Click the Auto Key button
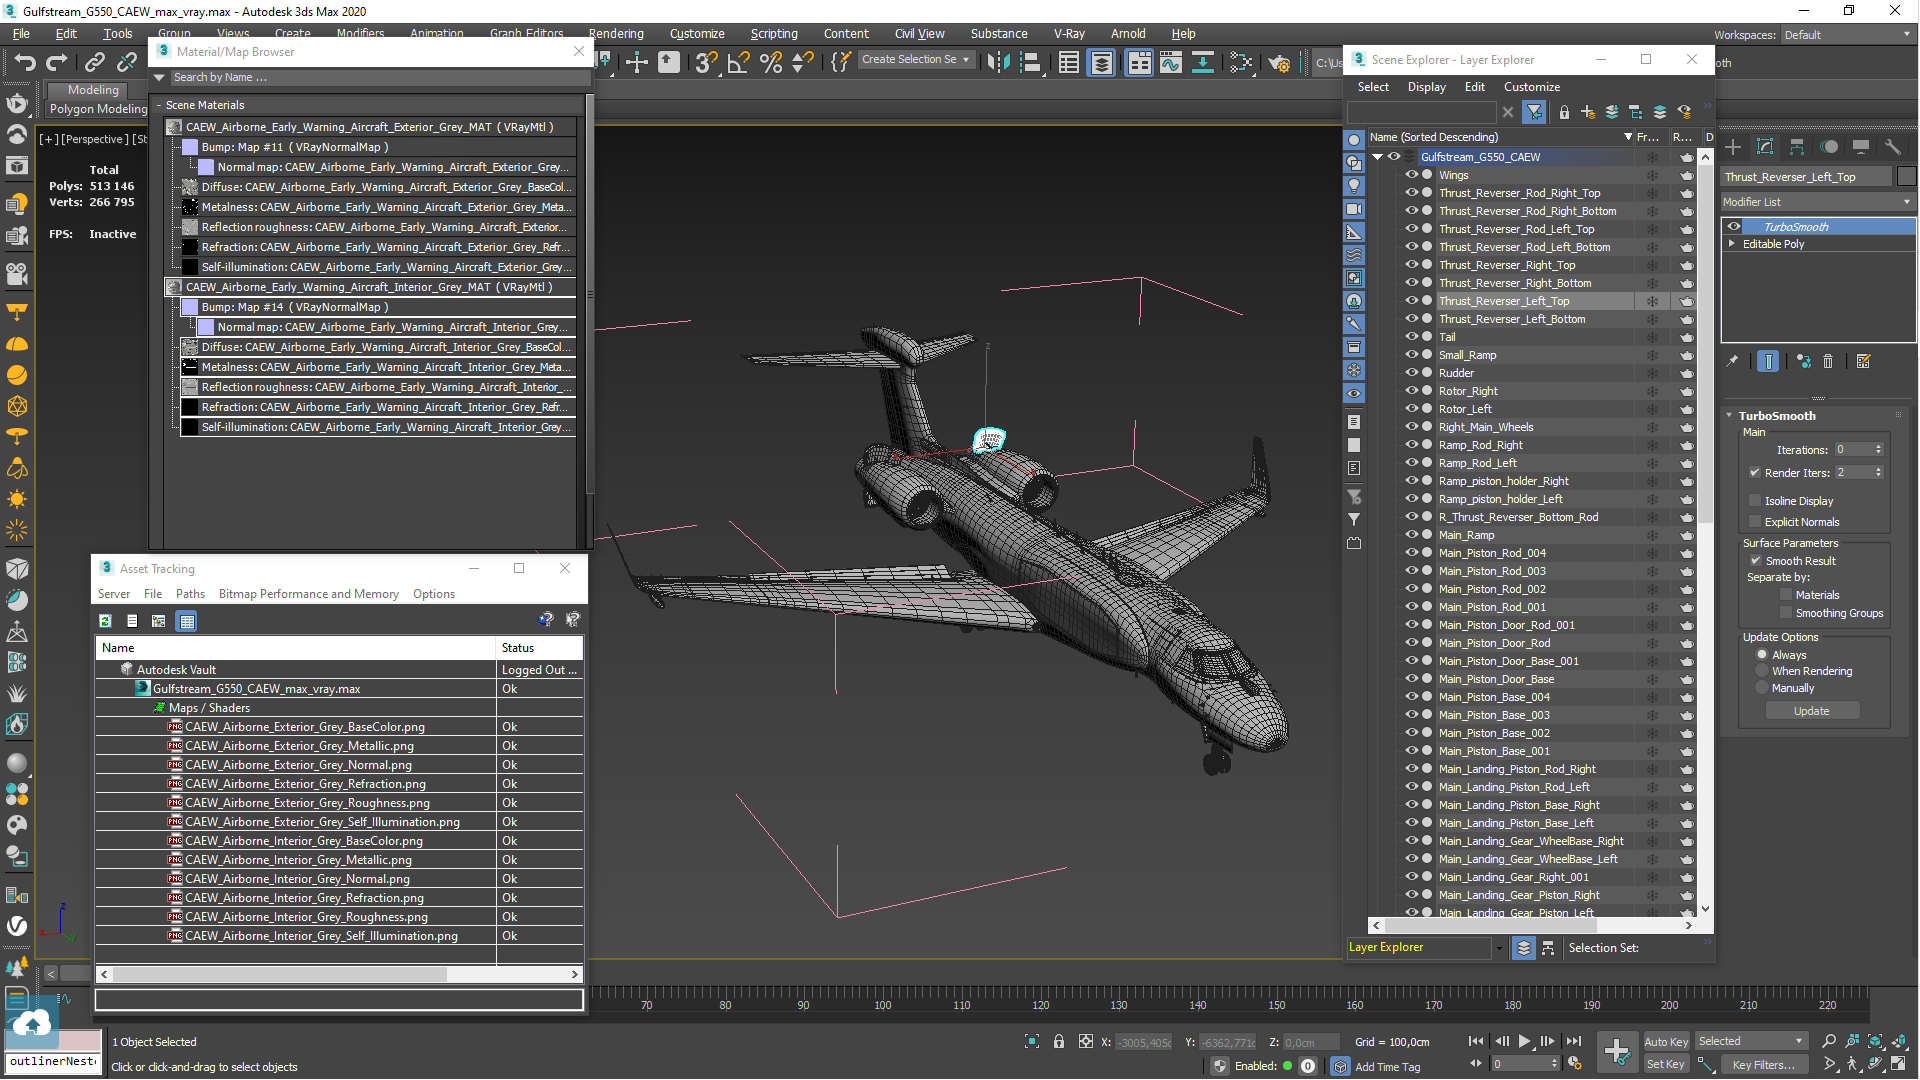 (x=1666, y=1042)
